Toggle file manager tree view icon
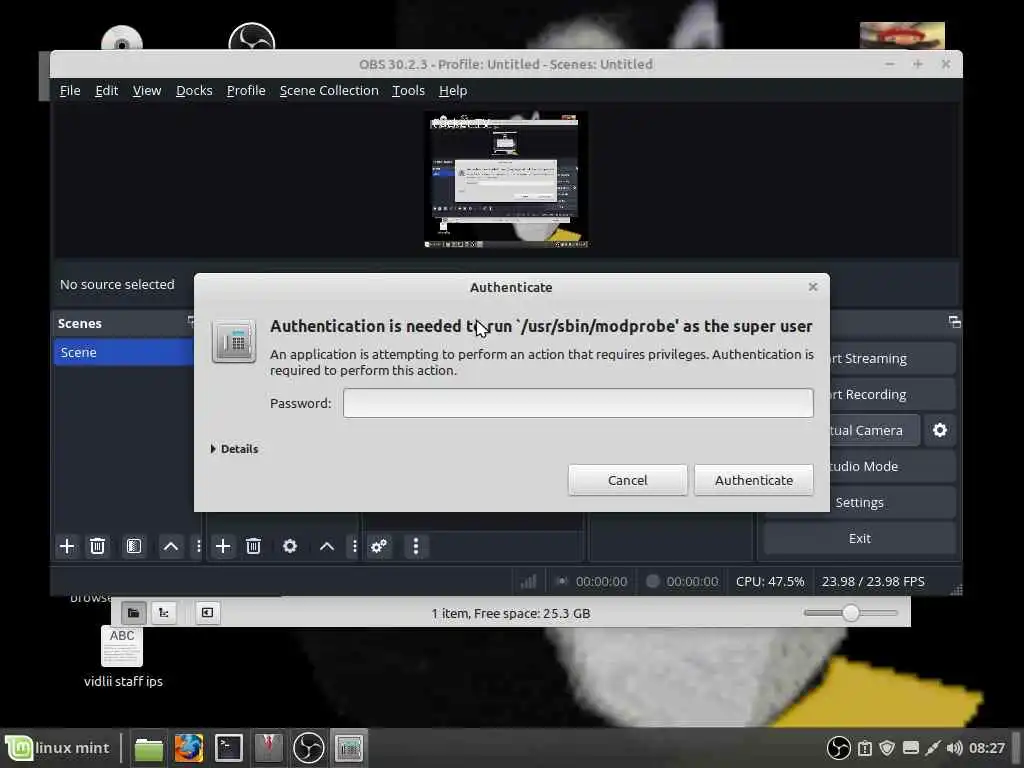Image resolution: width=1024 pixels, height=768 pixels. click(x=164, y=613)
